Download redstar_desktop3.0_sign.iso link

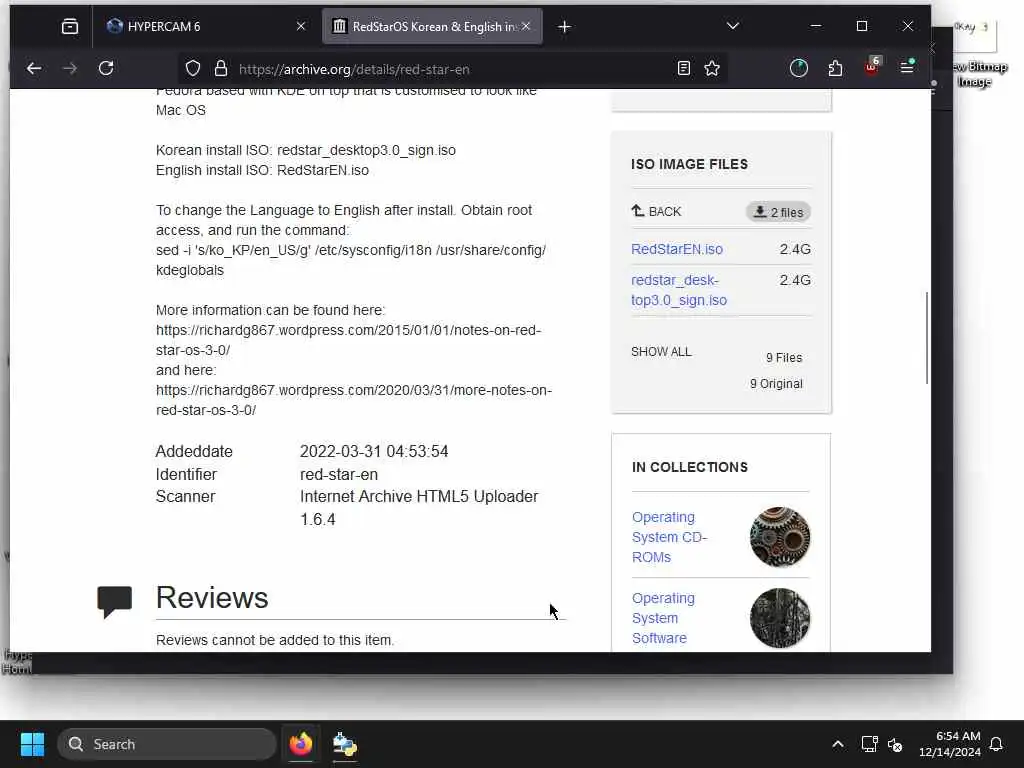pyautogui.click(x=679, y=290)
